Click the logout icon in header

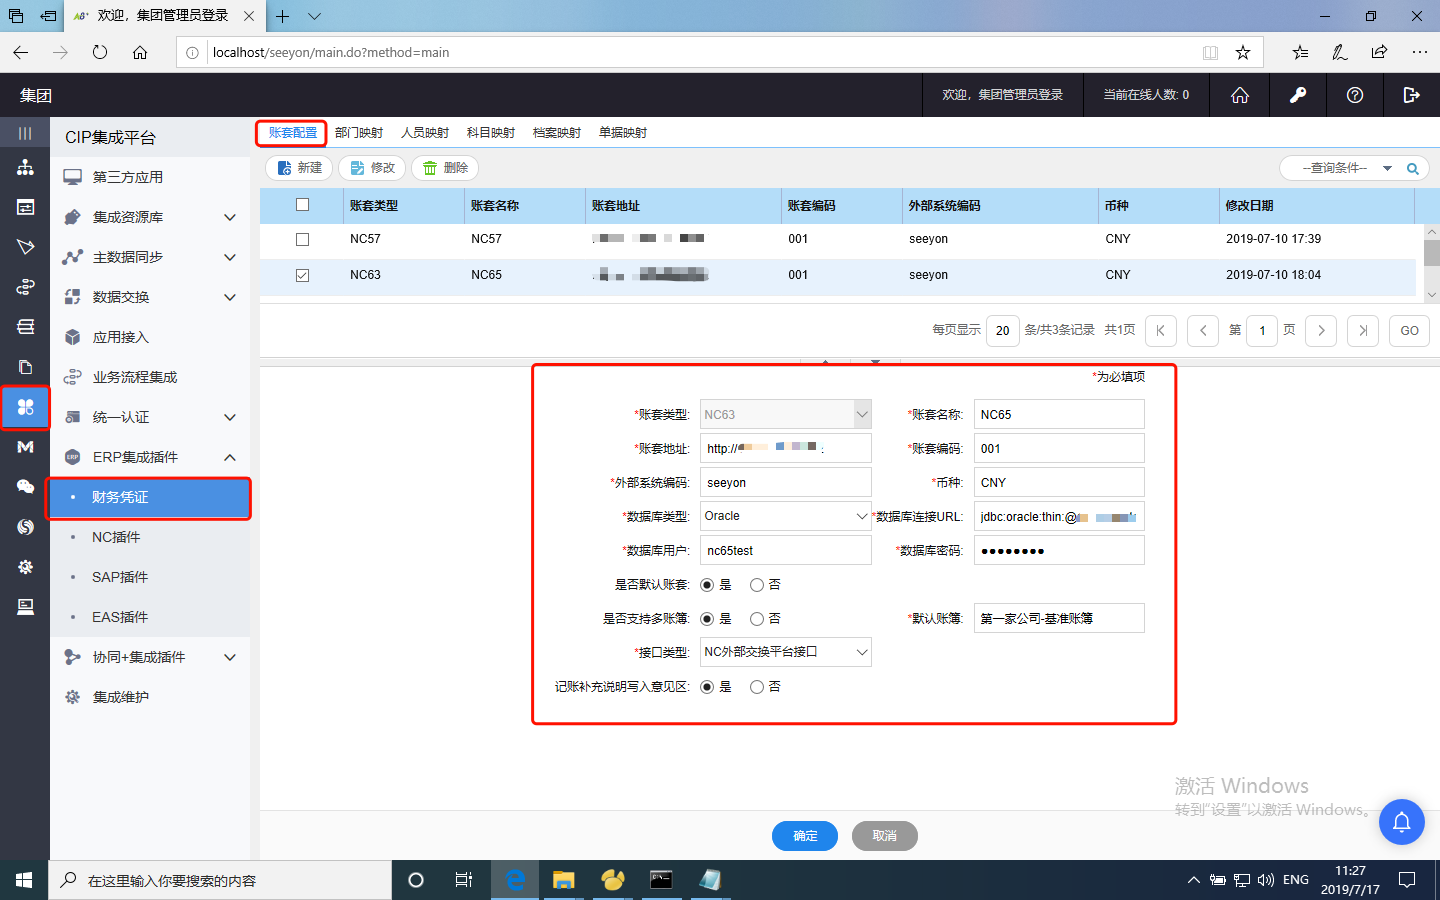[x=1411, y=95]
